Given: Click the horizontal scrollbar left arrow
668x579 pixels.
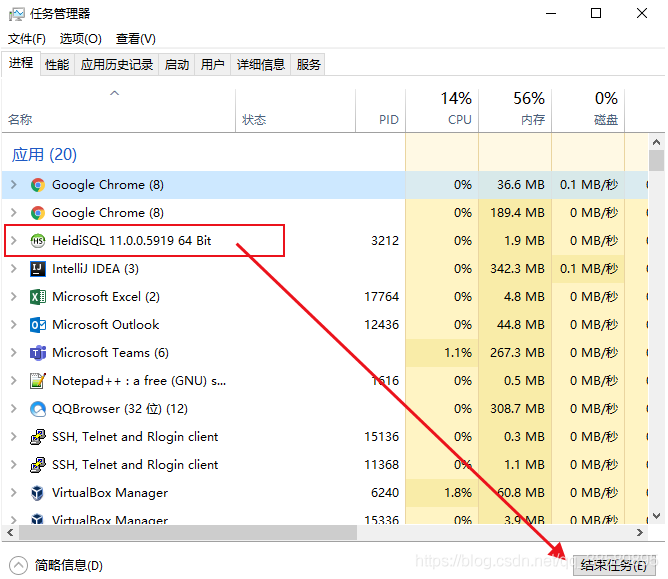Looking at the screenshot, I should (x=10, y=533).
